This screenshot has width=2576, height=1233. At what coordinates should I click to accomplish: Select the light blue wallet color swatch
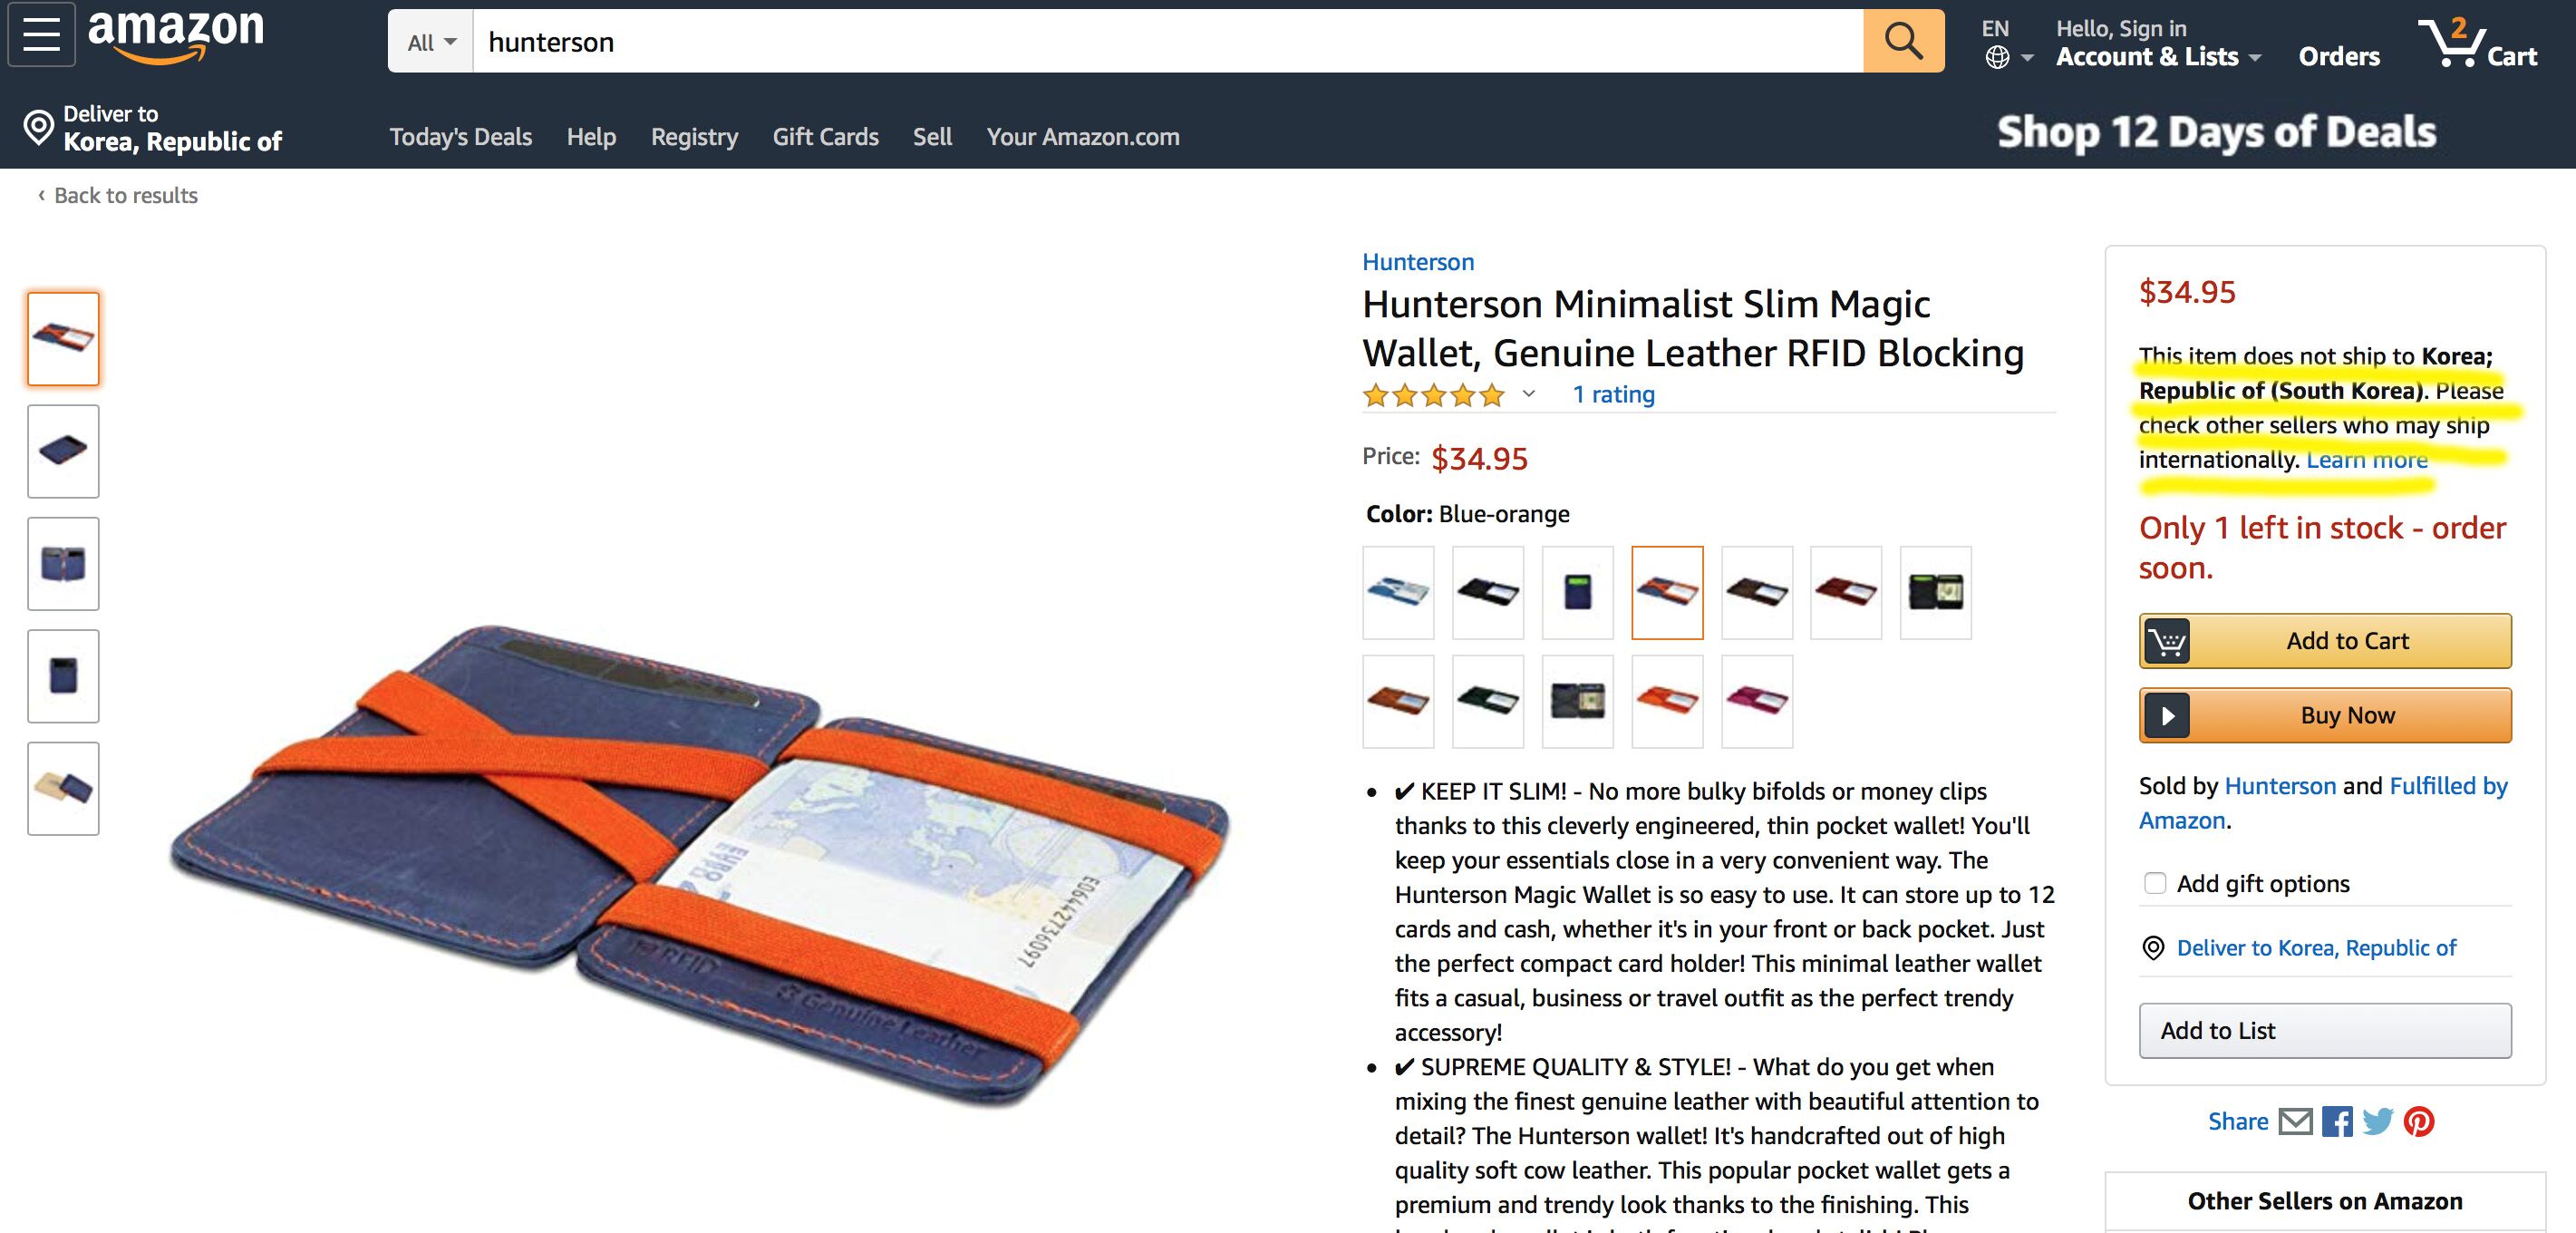[1398, 592]
